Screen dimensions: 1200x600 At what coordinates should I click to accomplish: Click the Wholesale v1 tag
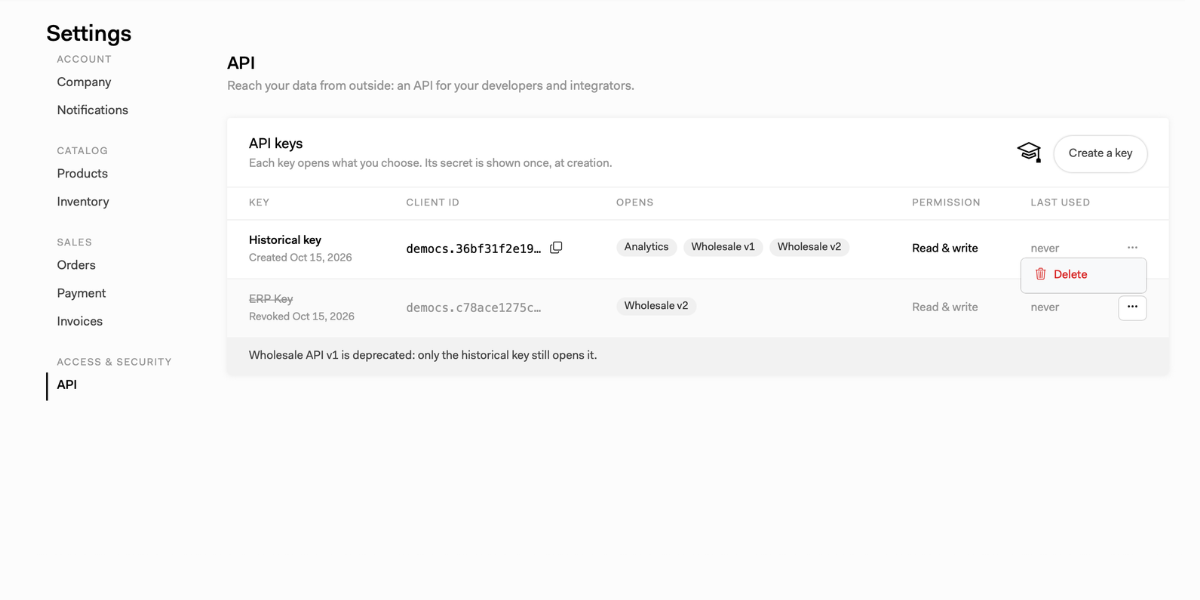pos(723,247)
